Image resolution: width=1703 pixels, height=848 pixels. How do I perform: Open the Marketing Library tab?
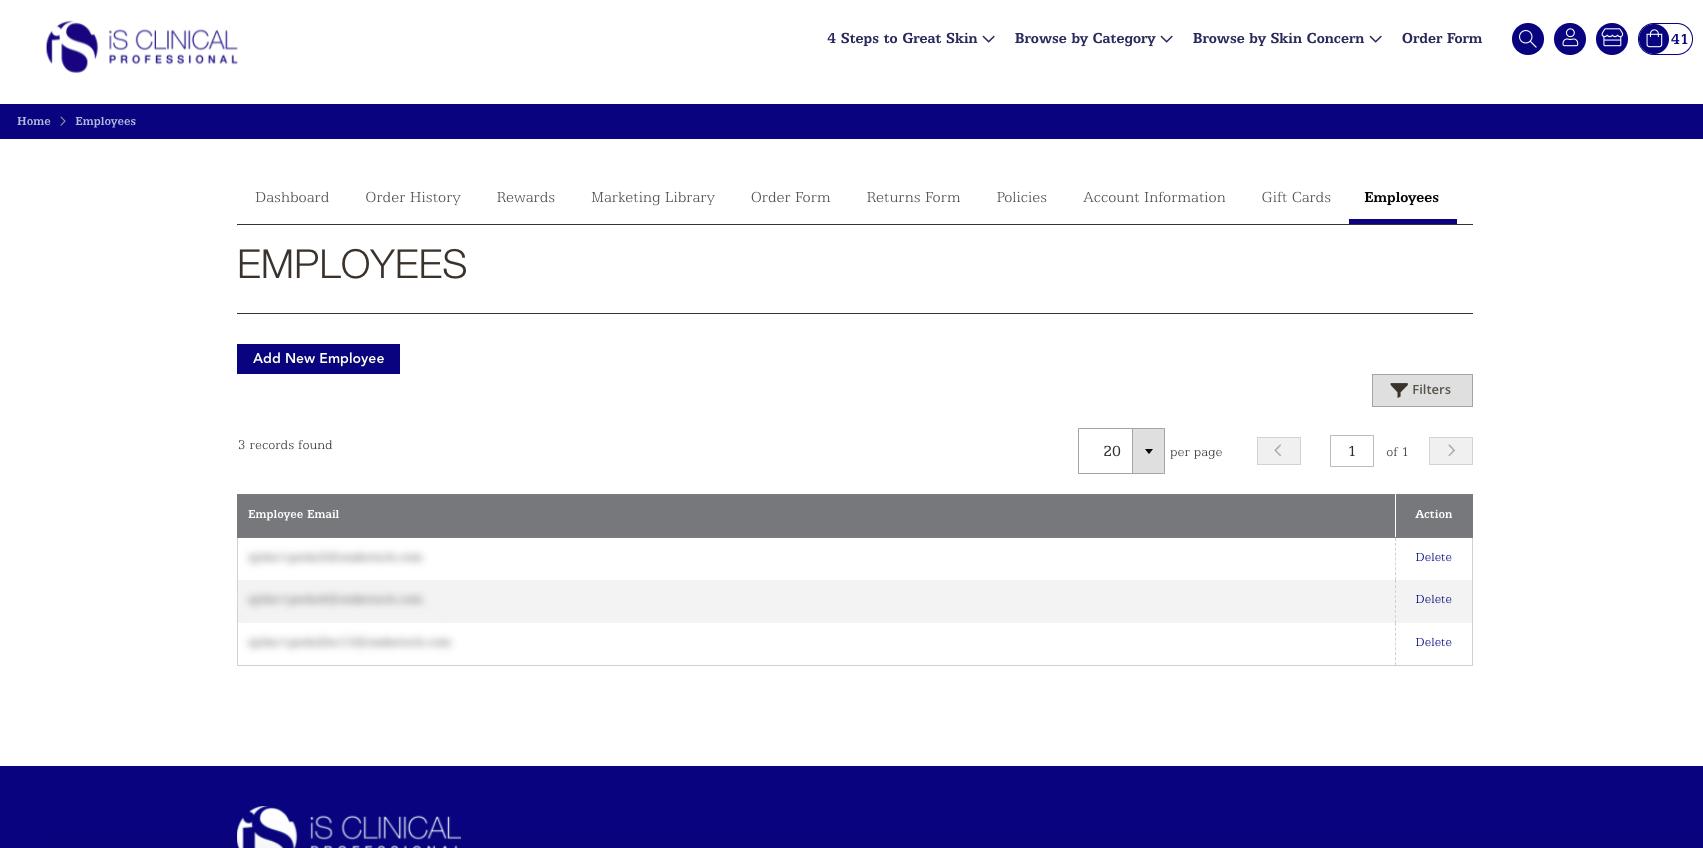coord(652,197)
